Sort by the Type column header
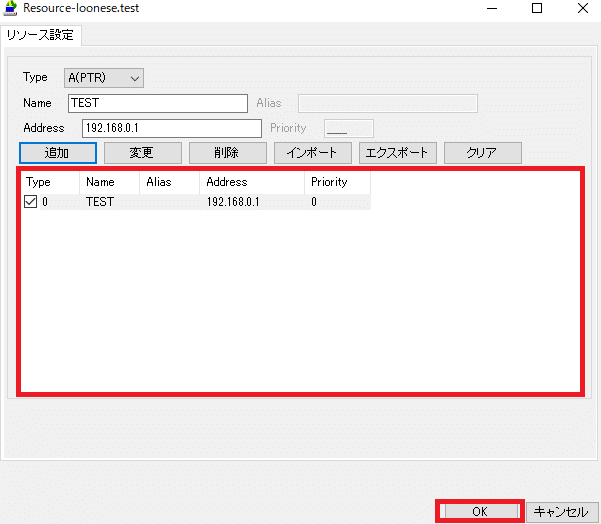The height and width of the screenshot is (524, 601). pyautogui.click(x=51, y=182)
